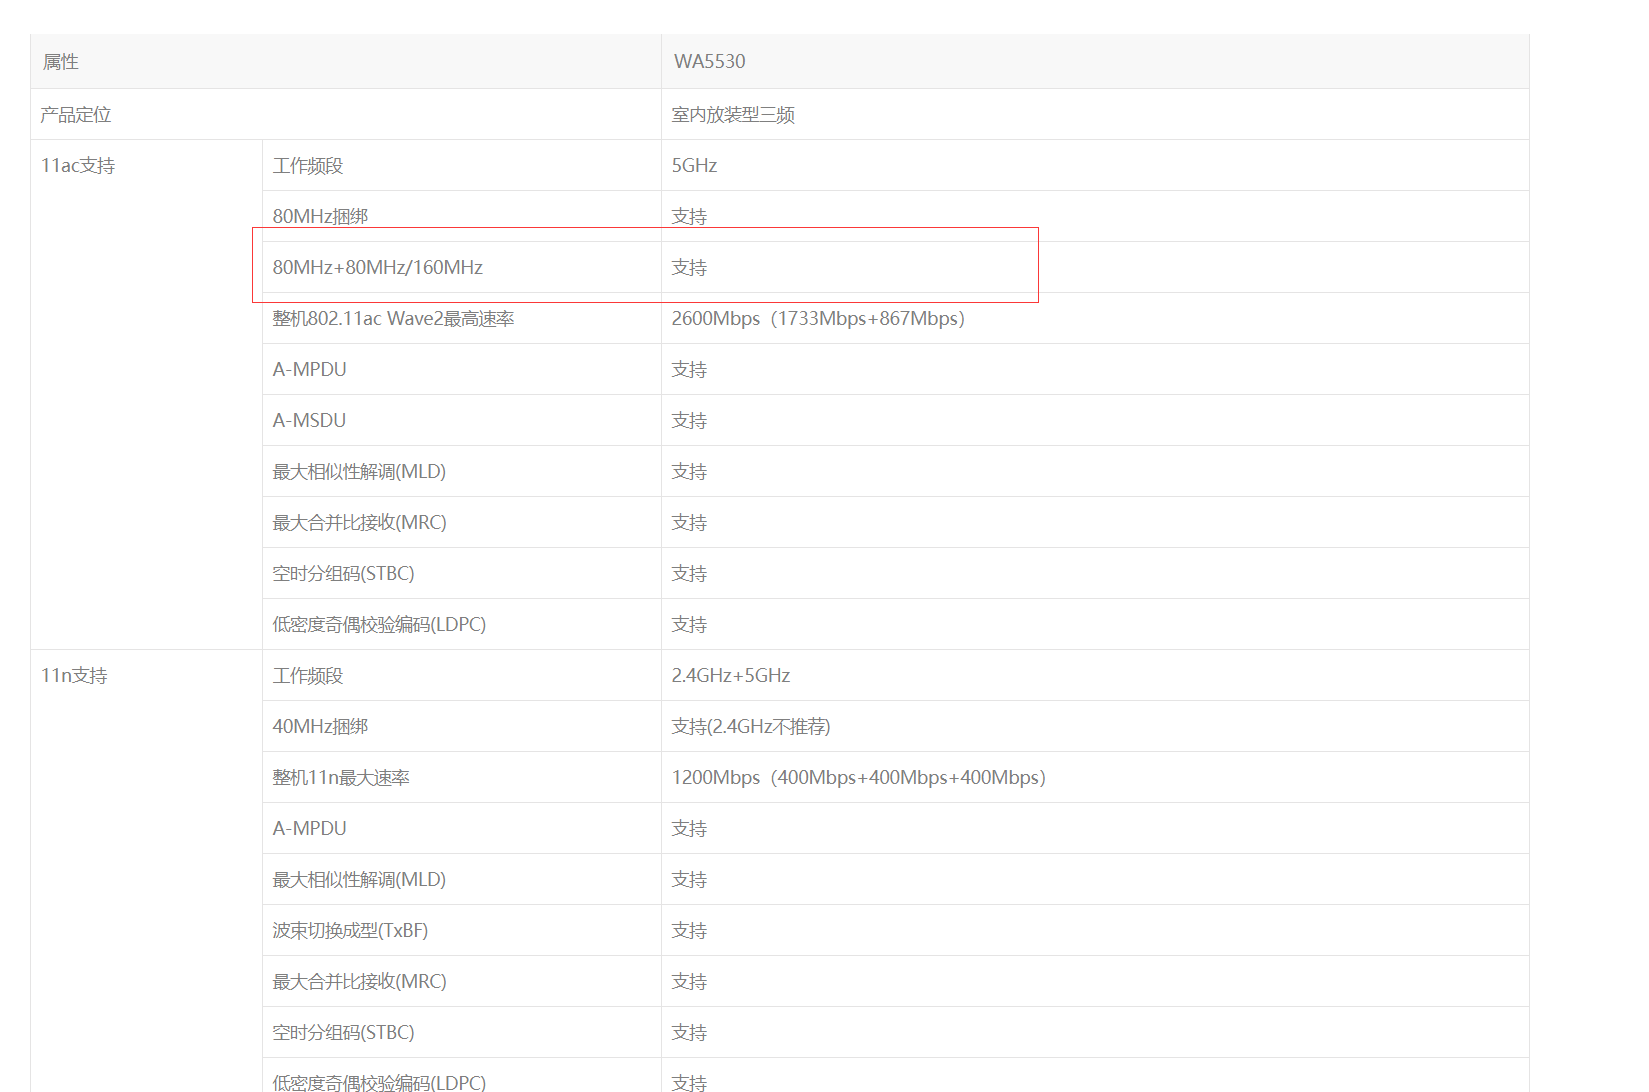Click the "支持(2.4GHz不推荐)" value
This screenshot has height=1092, width=1649.
[751, 727]
